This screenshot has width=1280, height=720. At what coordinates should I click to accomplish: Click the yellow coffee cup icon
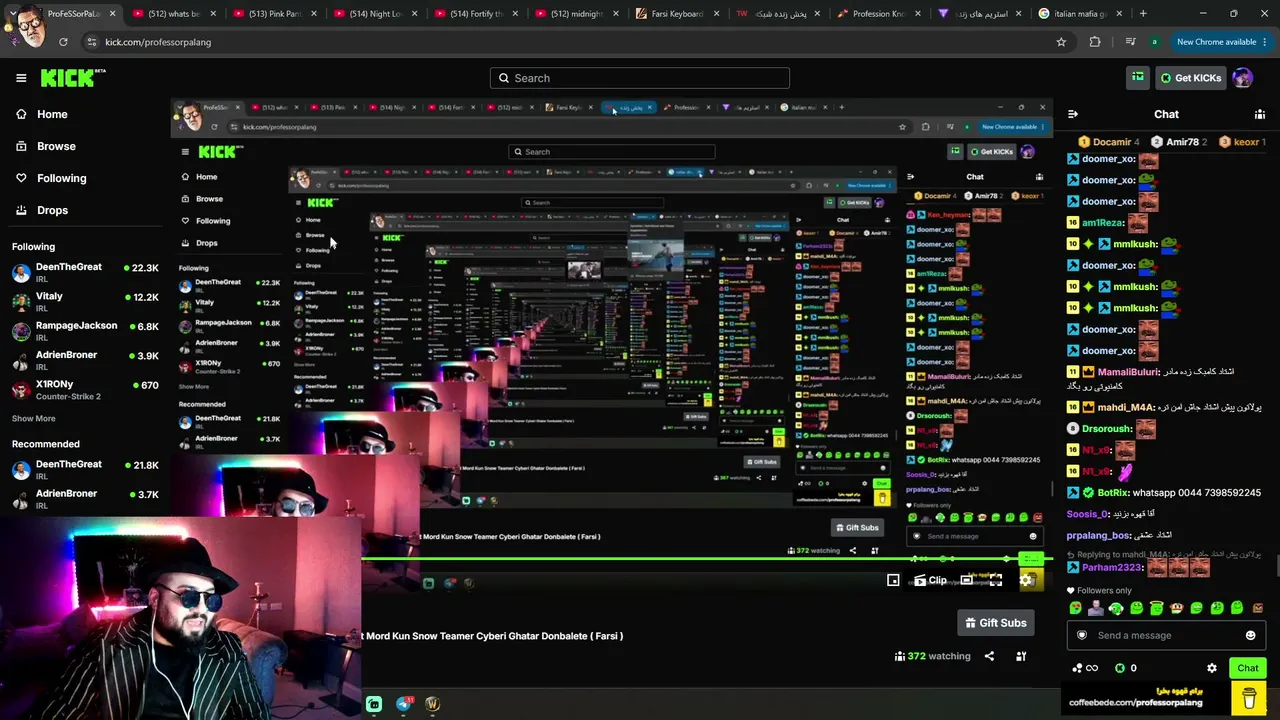coord(1249,698)
